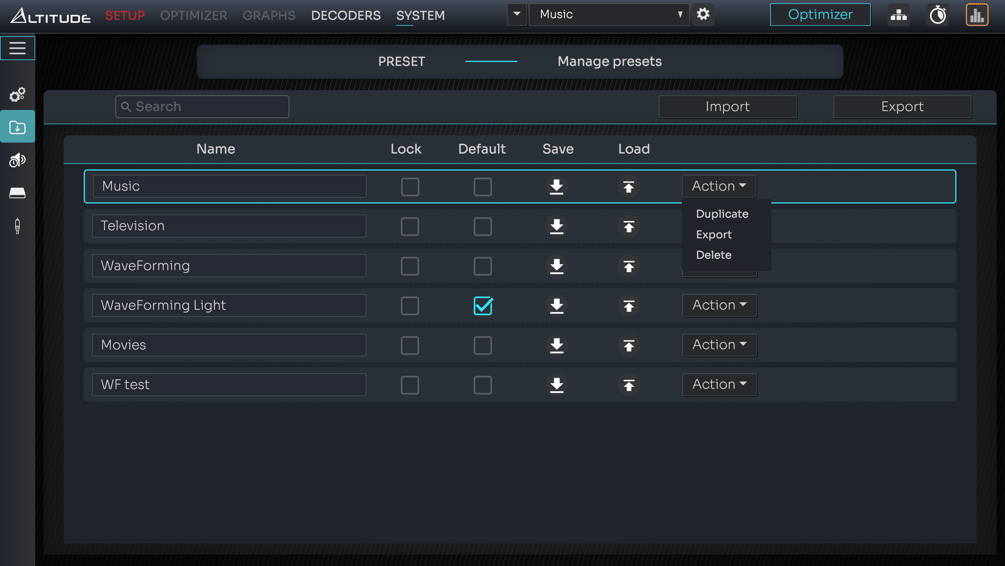Viewport: 1005px width, 566px height.
Task: Save the WF test preset
Action: pyautogui.click(x=556, y=385)
